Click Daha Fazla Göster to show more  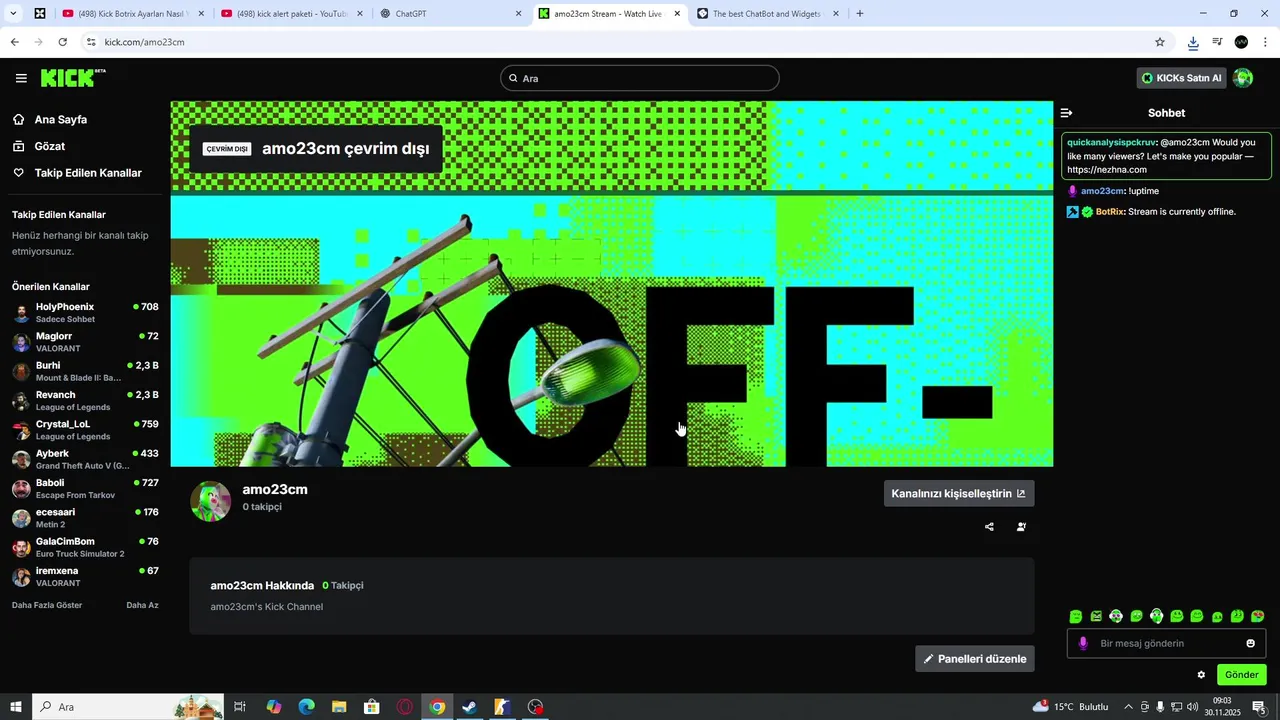click(47, 605)
